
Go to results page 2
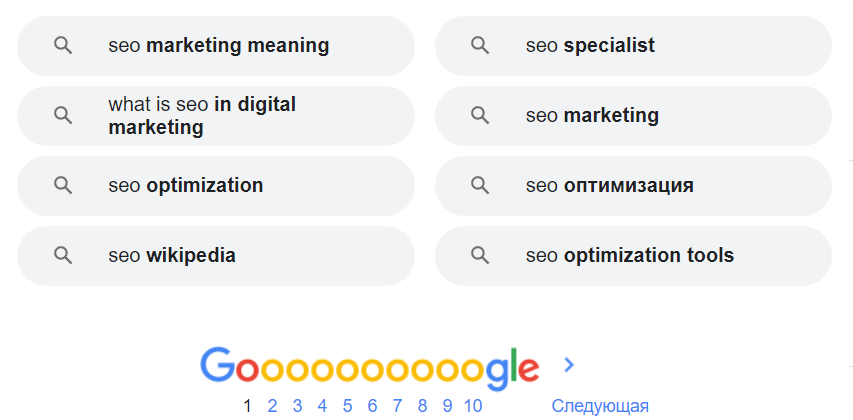[x=272, y=406]
